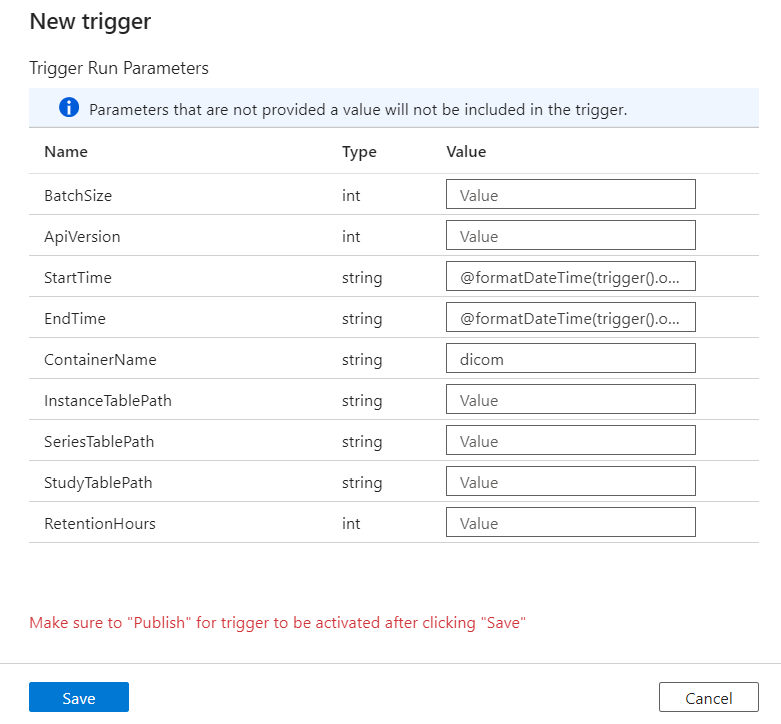Screen dimensions: 781x724
Task: Click the InstanceTablePath value box
Action: 570,400
